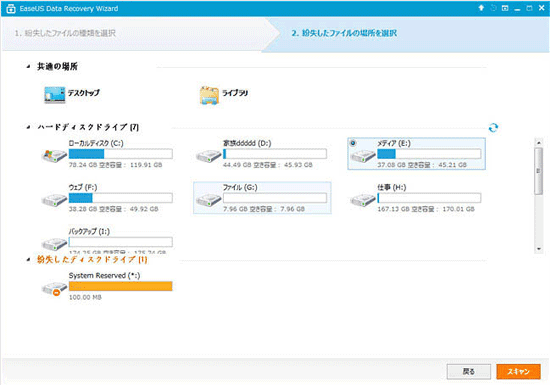Click the drive list scroll up arrow

click(538, 142)
